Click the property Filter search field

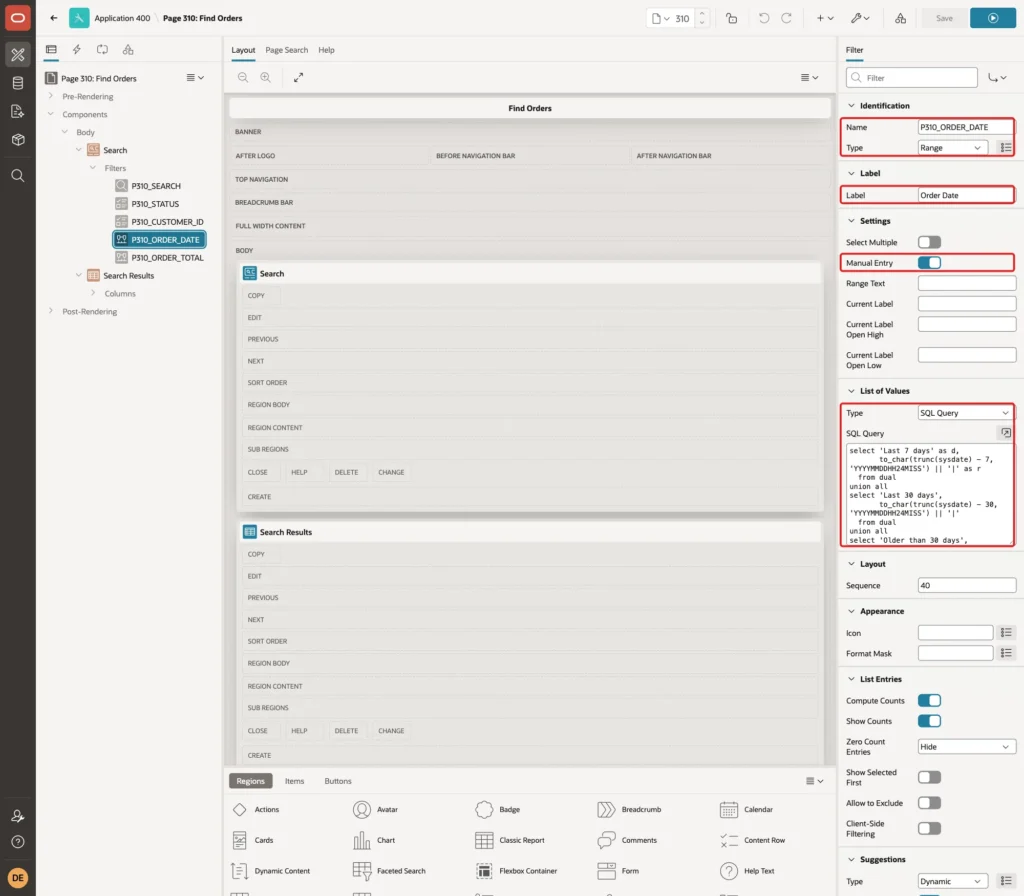[x=912, y=78]
